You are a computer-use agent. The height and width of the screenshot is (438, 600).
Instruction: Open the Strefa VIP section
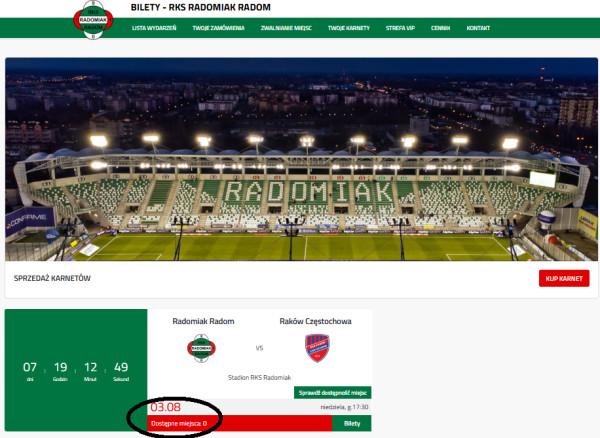click(x=400, y=28)
